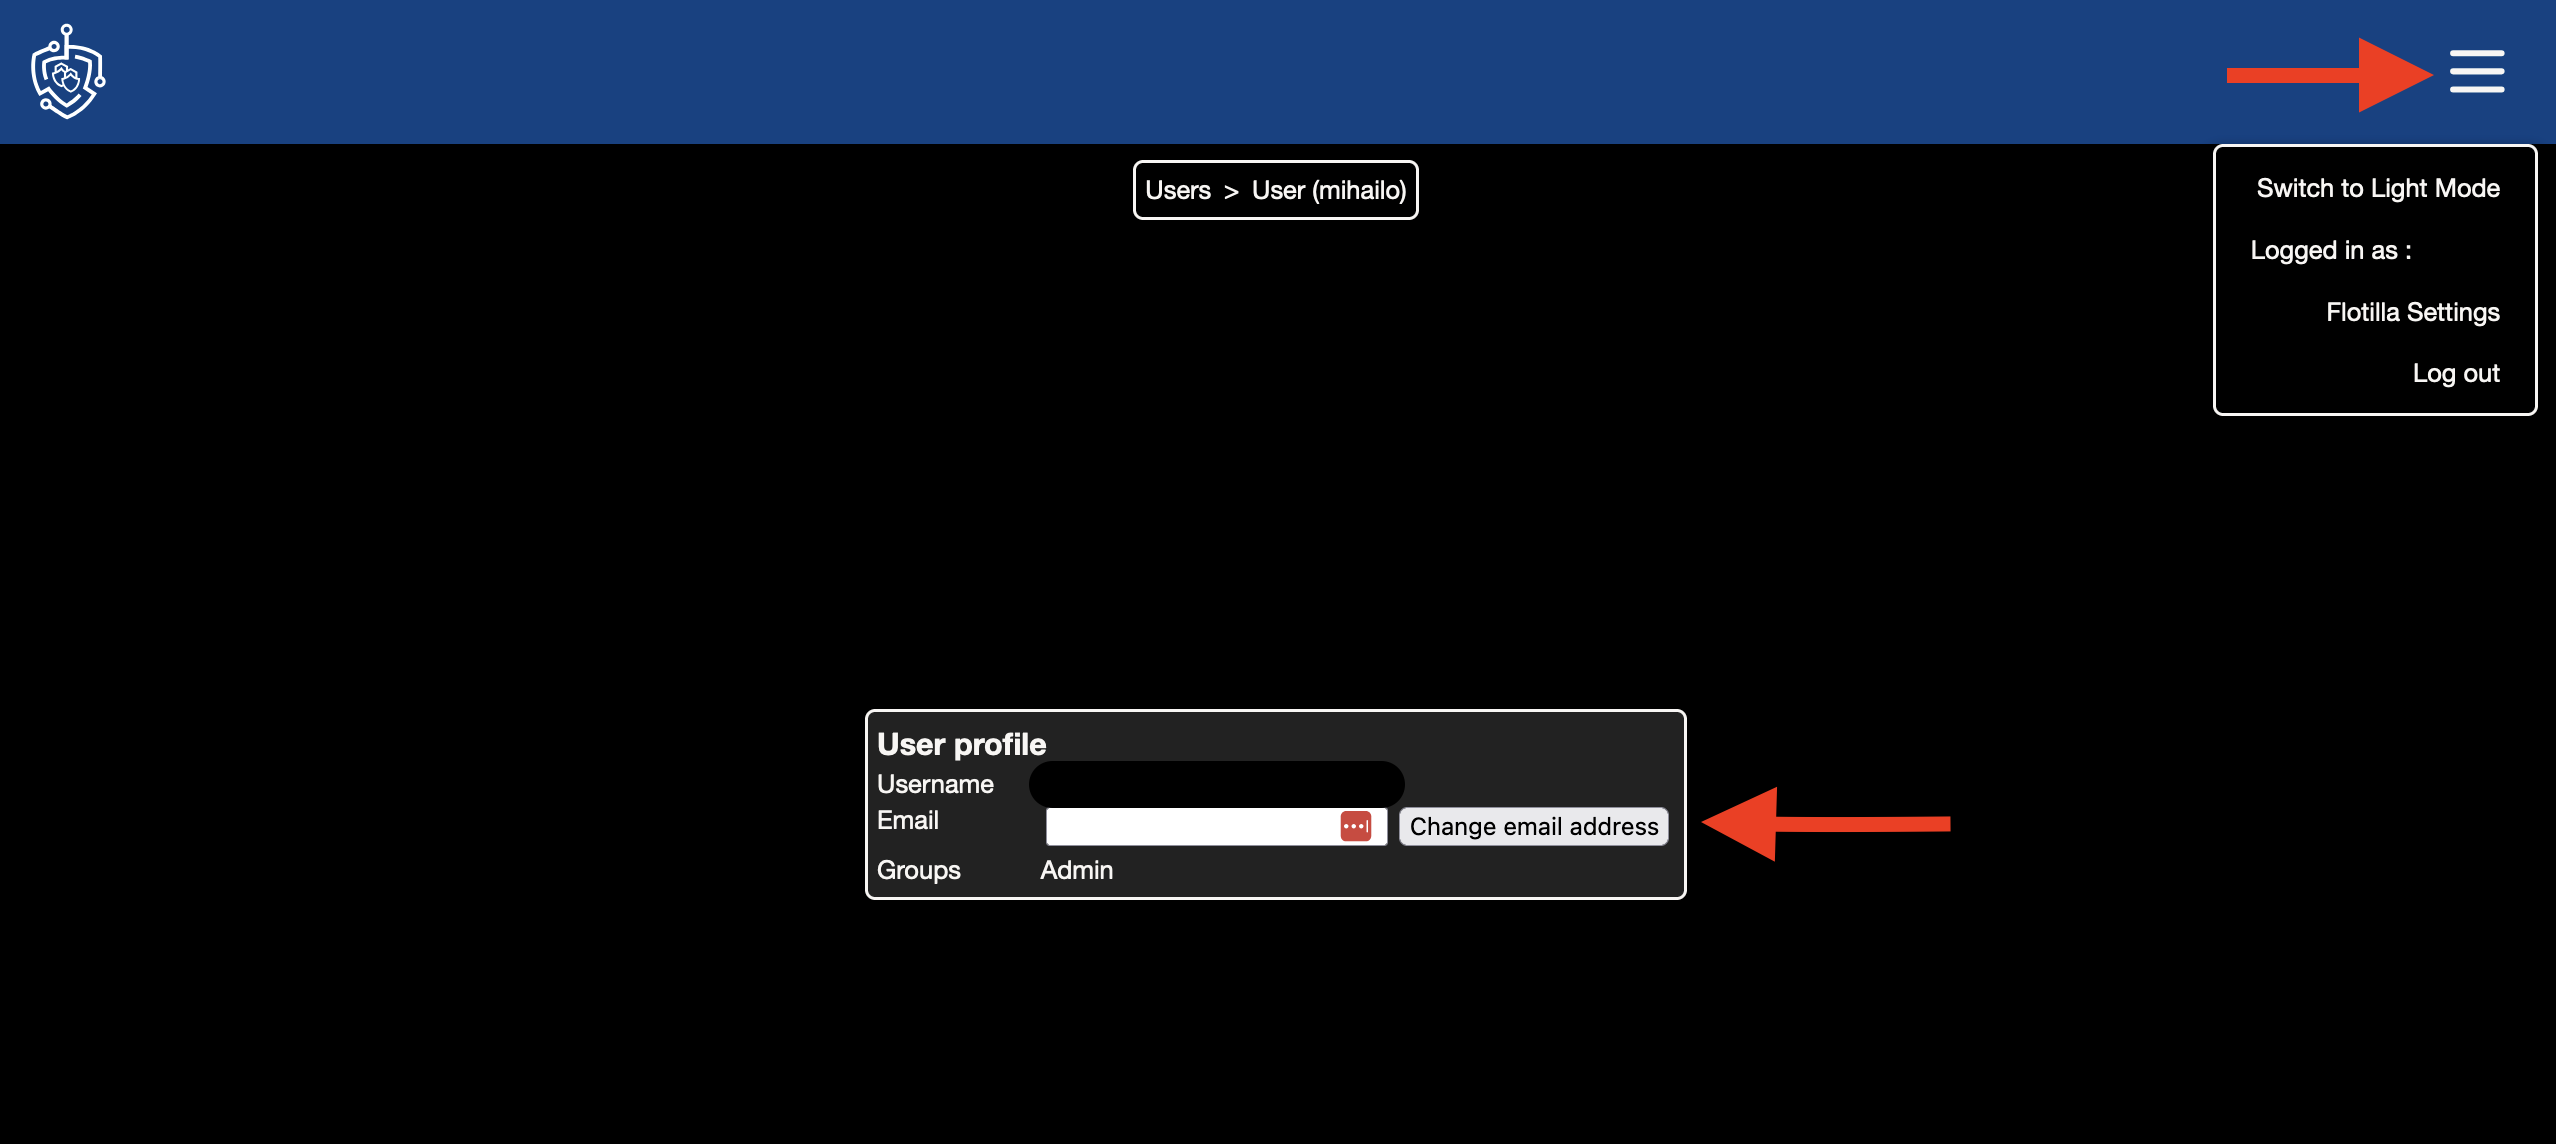Screen dimensions: 2556x1144
Task: Focus the Email input field
Action: click(1216, 826)
